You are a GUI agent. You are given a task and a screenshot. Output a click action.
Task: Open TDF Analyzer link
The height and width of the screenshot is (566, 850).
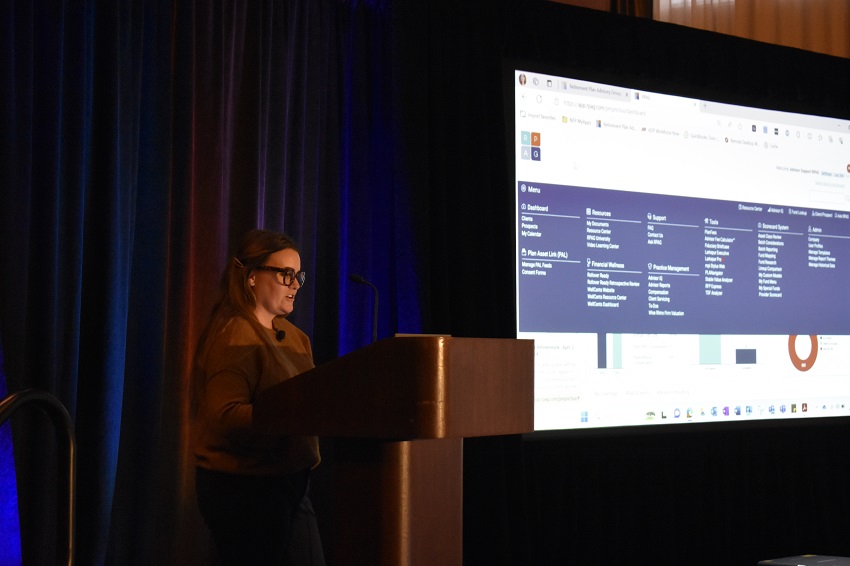[713, 293]
